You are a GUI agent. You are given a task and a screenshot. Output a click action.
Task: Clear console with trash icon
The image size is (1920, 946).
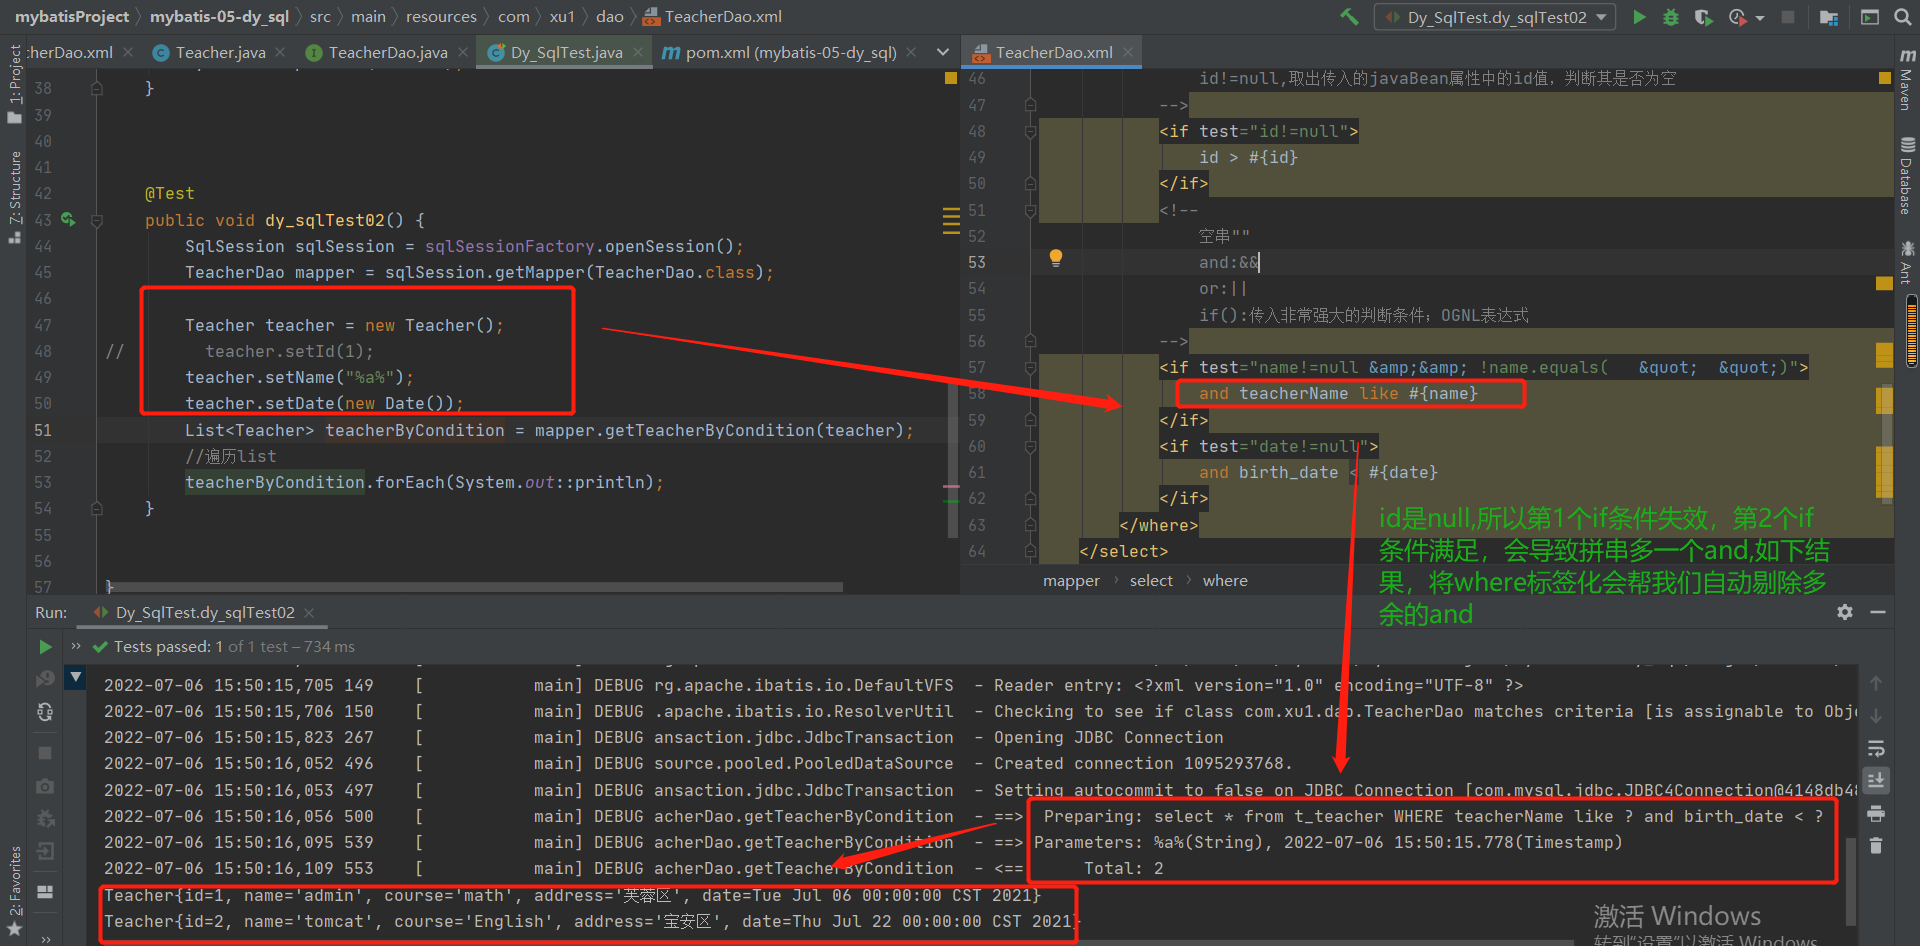tap(1876, 846)
